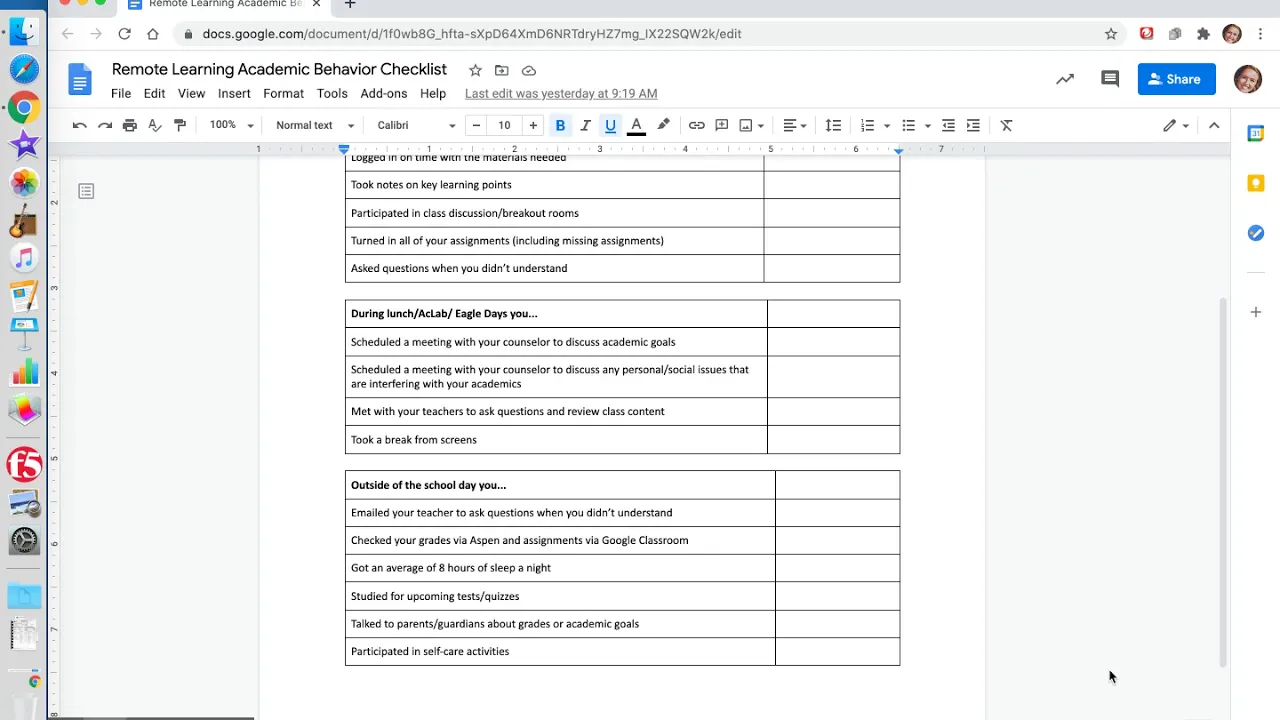Open the insert image dropdown arrow
1280x720 pixels.
click(x=761, y=126)
